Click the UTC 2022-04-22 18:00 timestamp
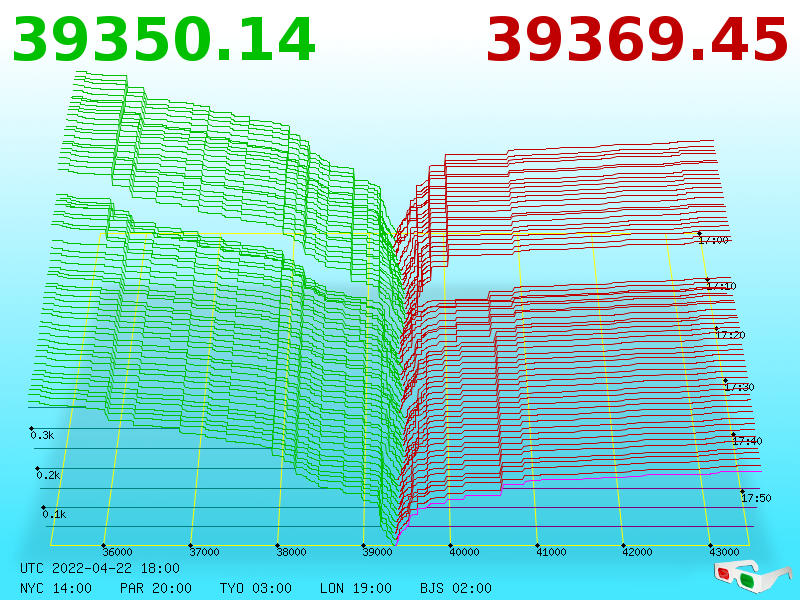This screenshot has width=800, height=600. (x=100, y=568)
